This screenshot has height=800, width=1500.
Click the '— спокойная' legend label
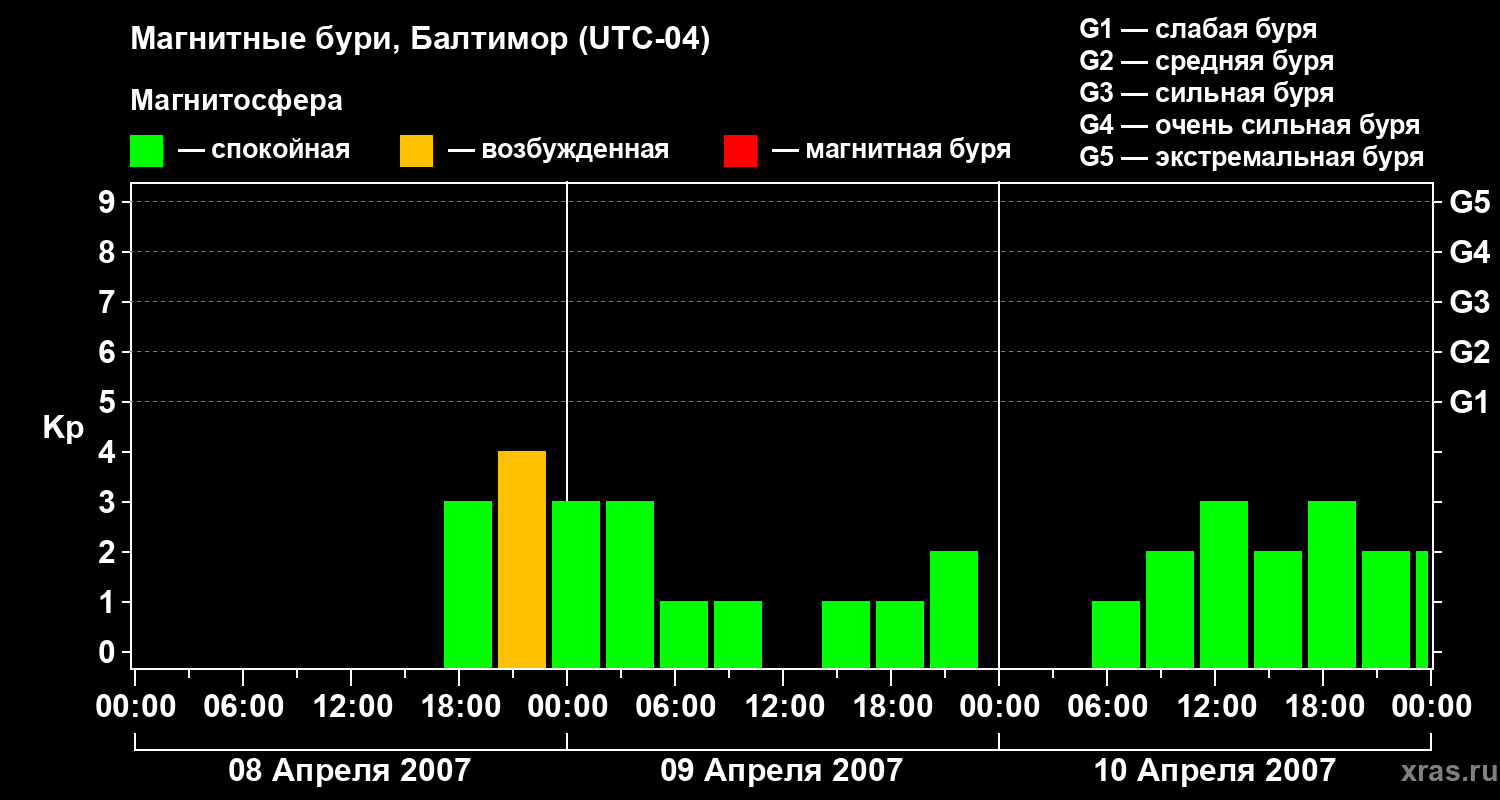264,150
